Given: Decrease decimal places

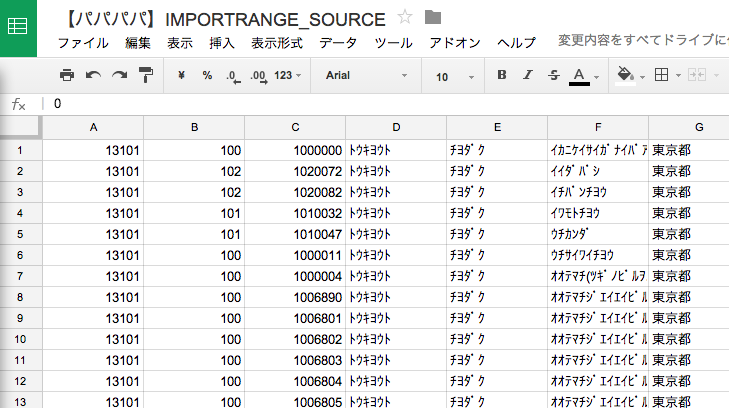Looking at the screenshot, I should [x=233, y=76].
